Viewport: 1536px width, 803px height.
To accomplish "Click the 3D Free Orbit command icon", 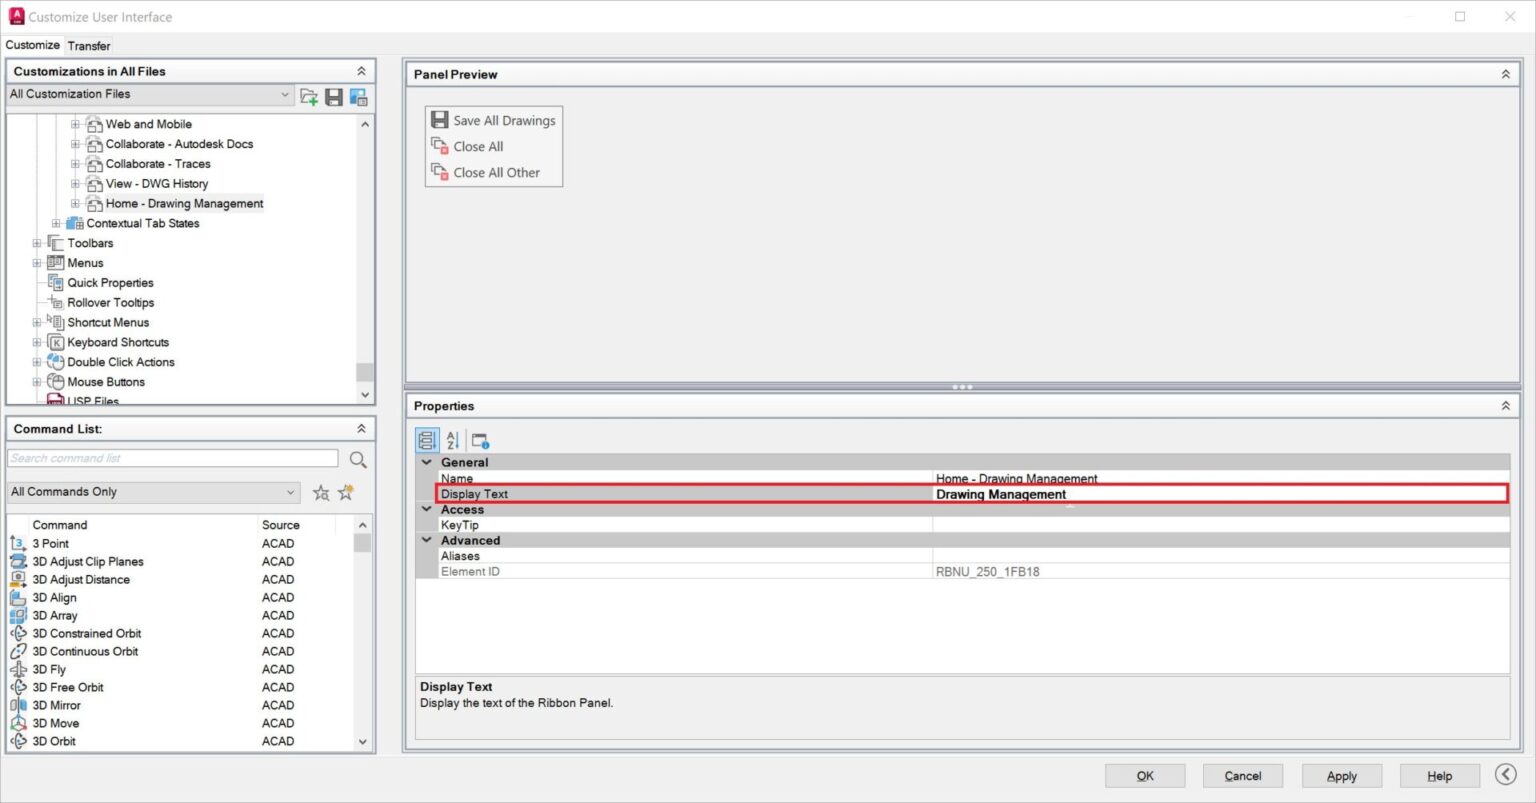I will (18, 687).
